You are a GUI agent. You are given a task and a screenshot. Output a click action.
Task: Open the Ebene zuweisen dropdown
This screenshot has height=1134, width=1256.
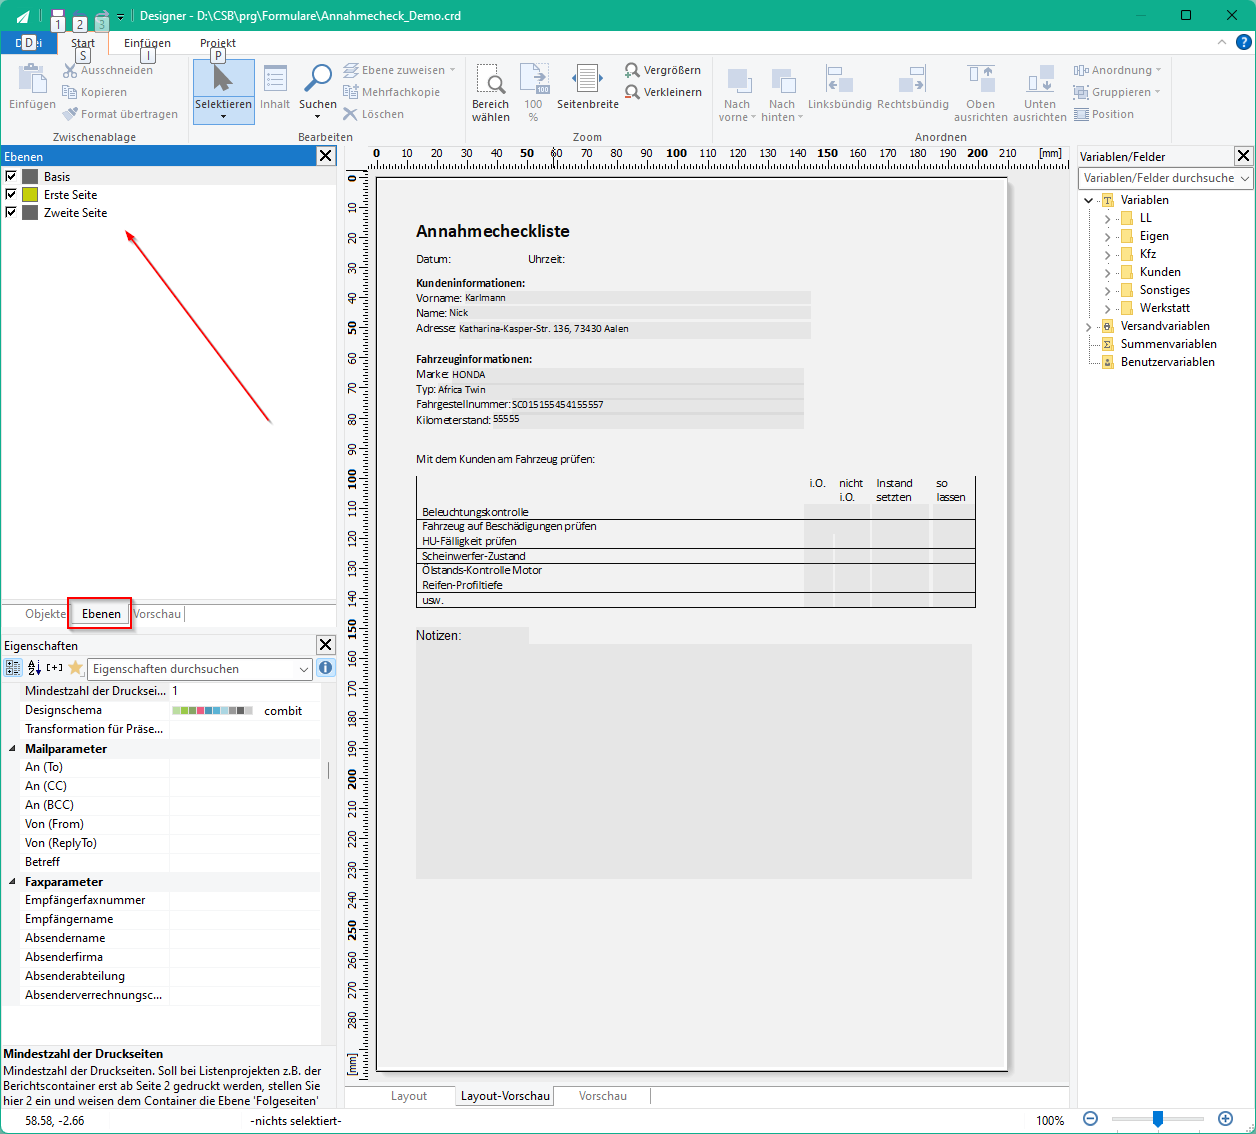coord(399,70)
